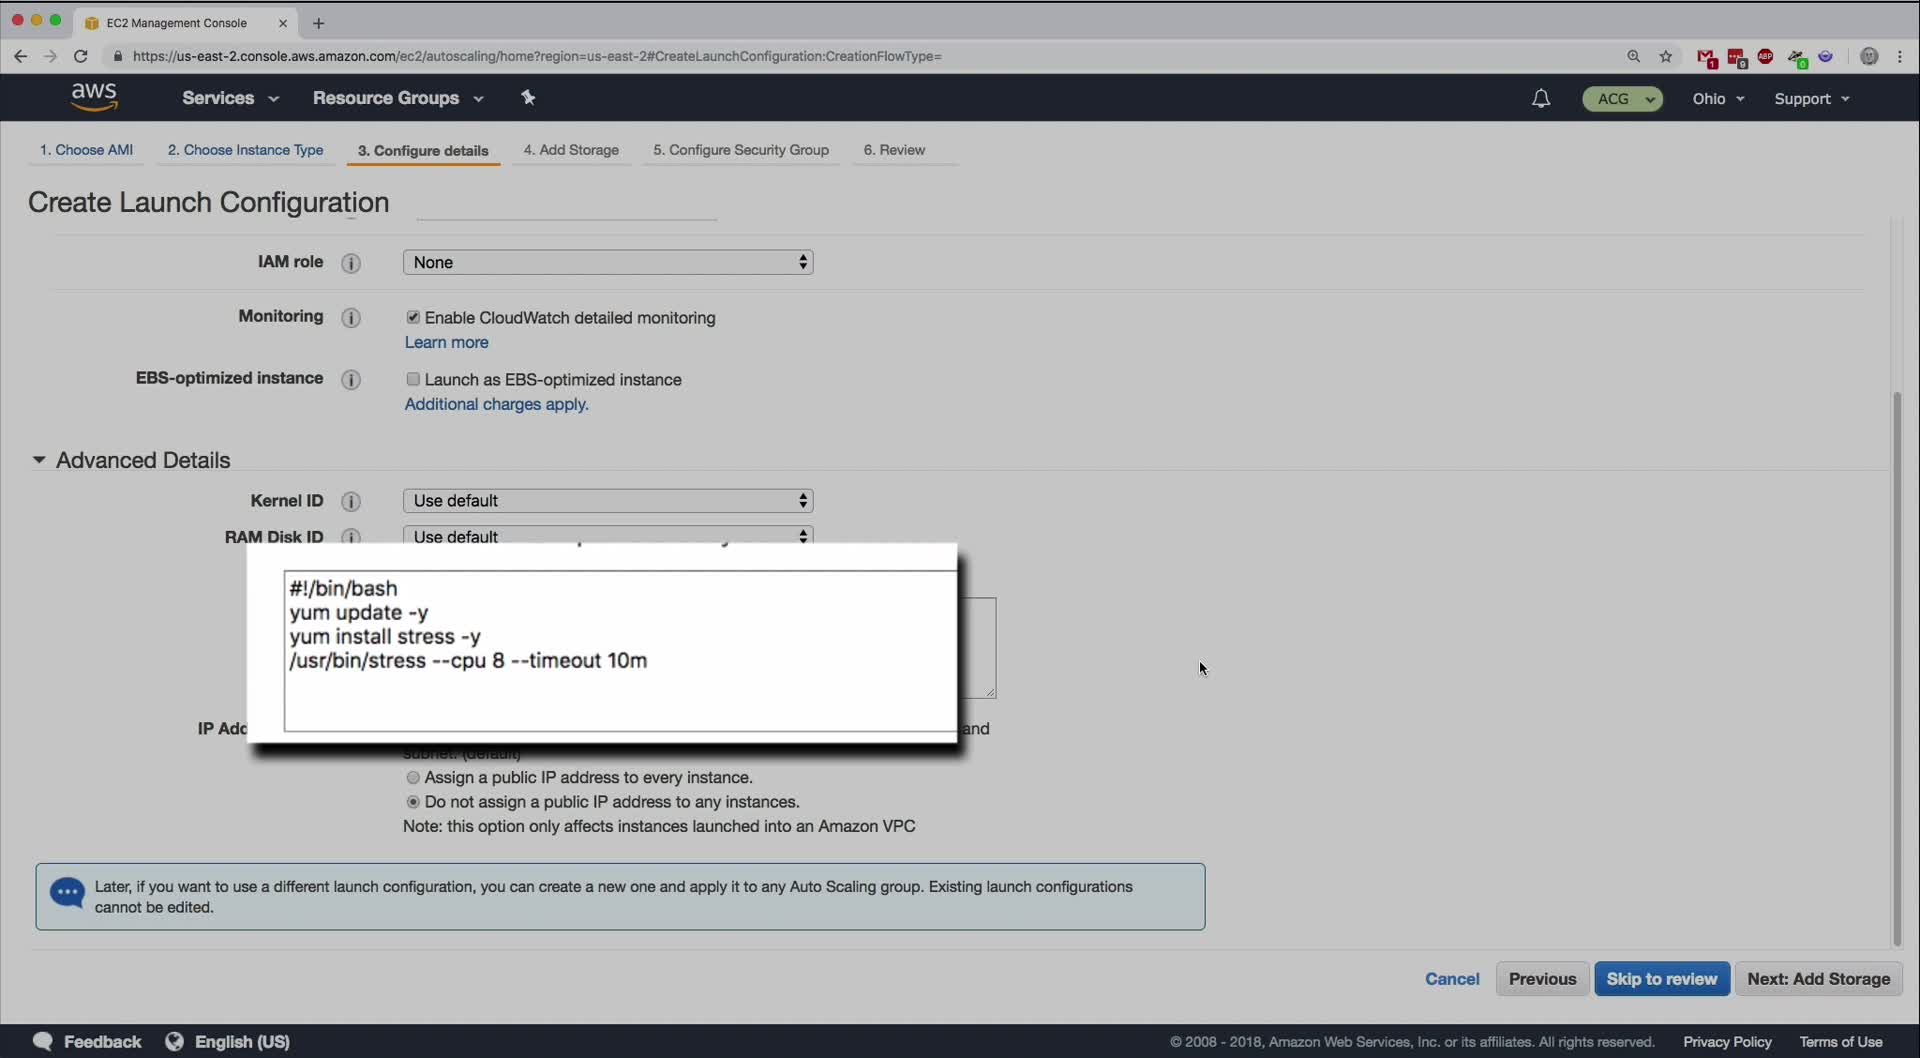This screenshot has width=1920, height=1058.
Task: Click the Cancel link
Action: (x=1452, y=979)
